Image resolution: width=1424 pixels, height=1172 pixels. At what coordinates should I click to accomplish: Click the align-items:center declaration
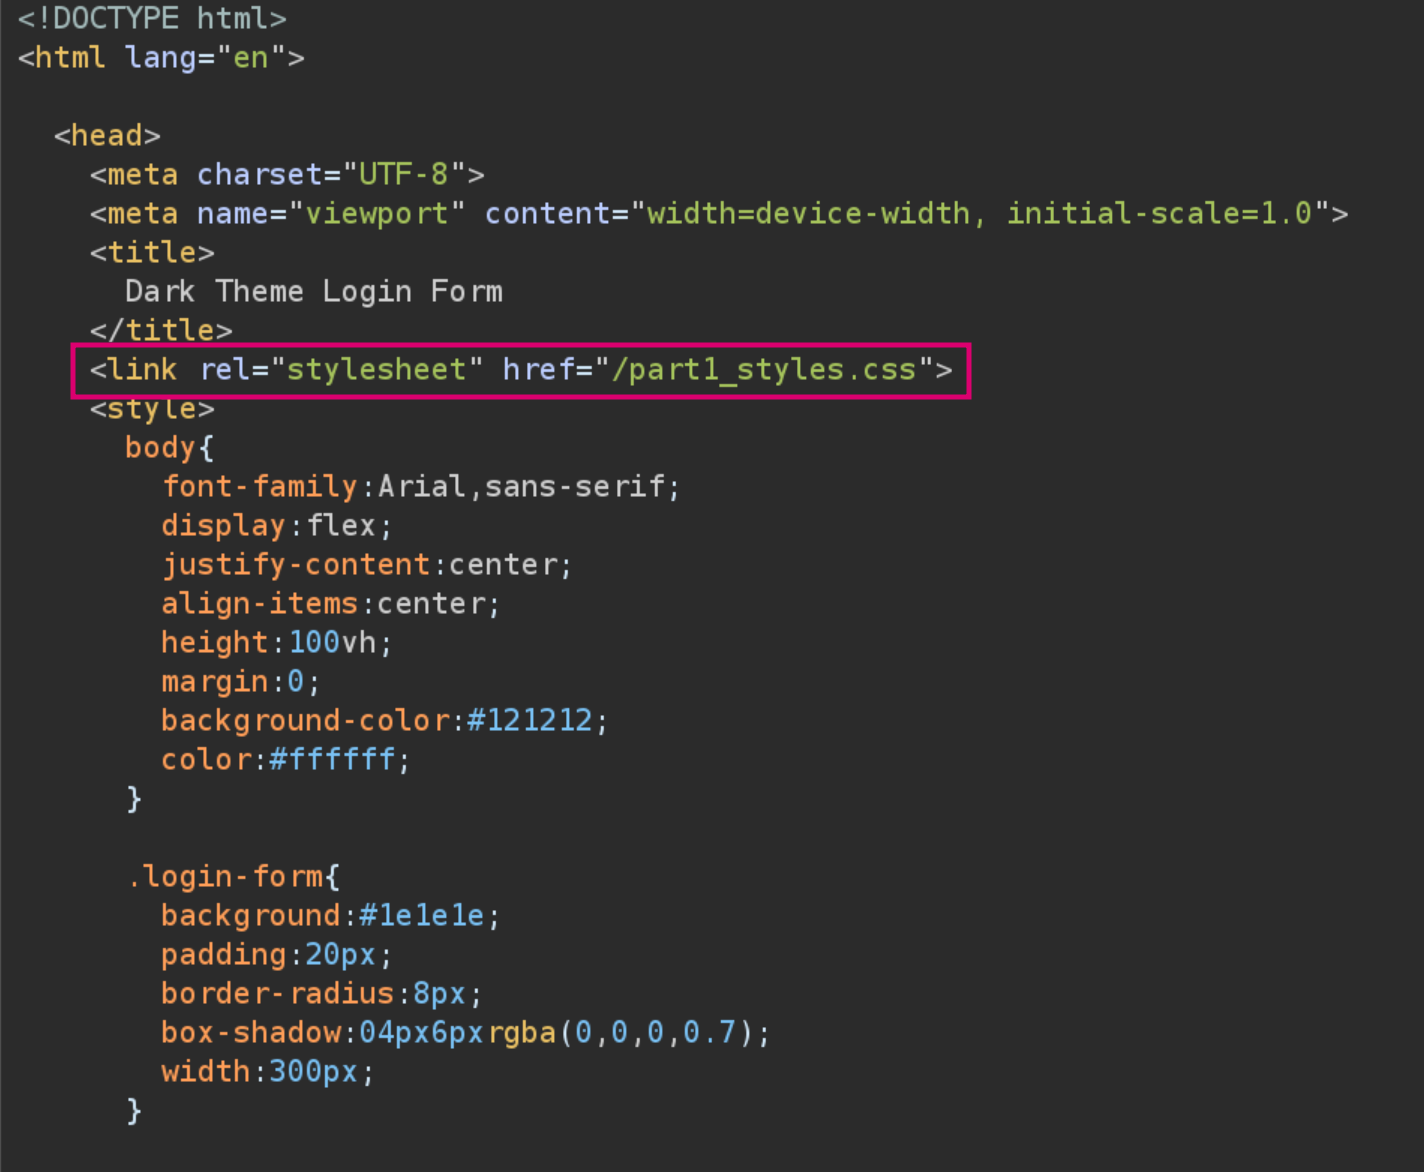click(331, 604)
